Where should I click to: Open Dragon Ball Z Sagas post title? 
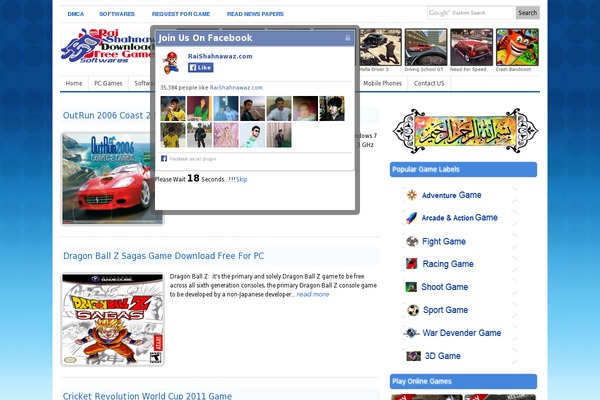(x=163, y=256)
